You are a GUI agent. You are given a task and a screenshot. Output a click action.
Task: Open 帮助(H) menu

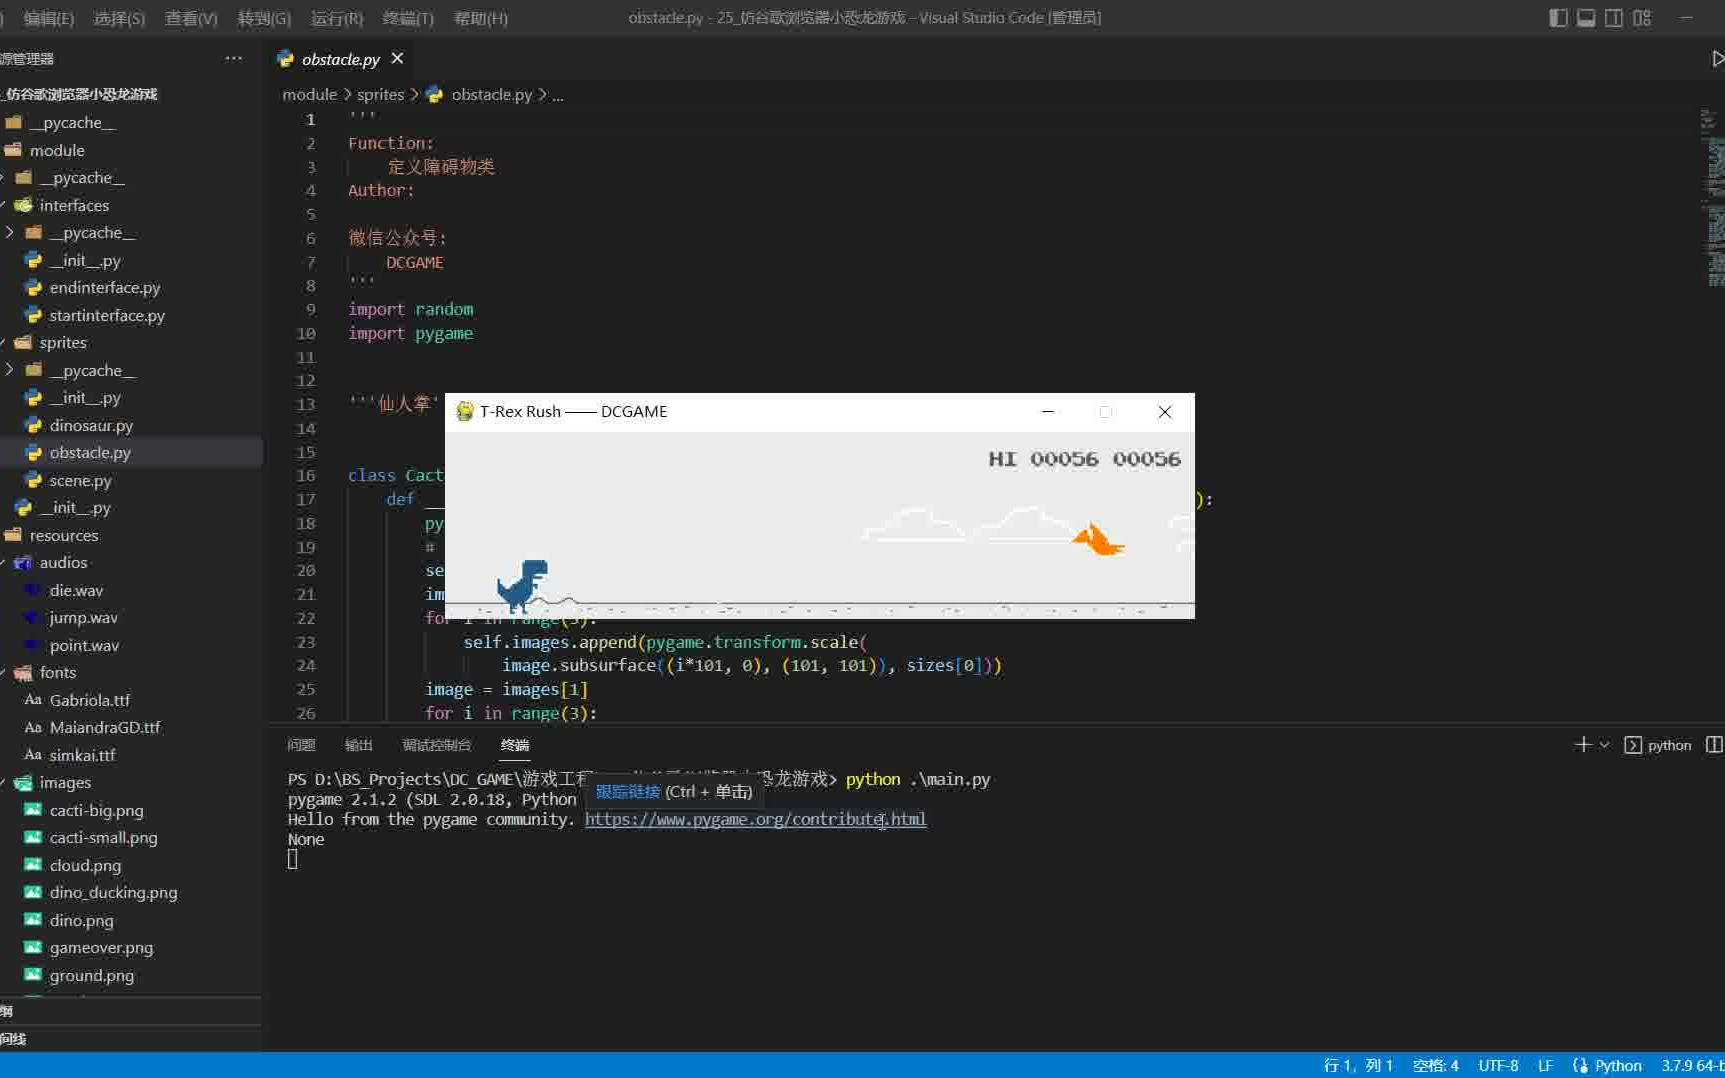coord(481,18)
